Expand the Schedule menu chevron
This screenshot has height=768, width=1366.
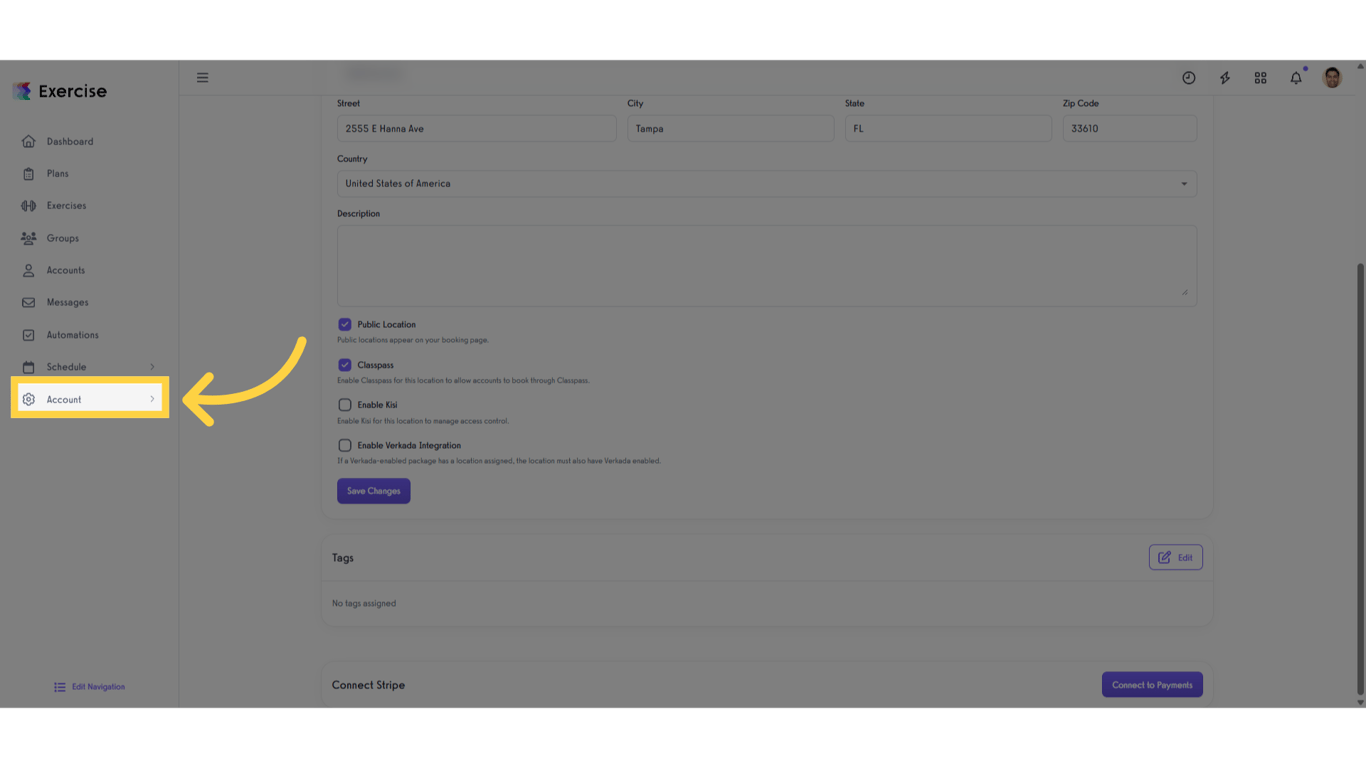152,367
